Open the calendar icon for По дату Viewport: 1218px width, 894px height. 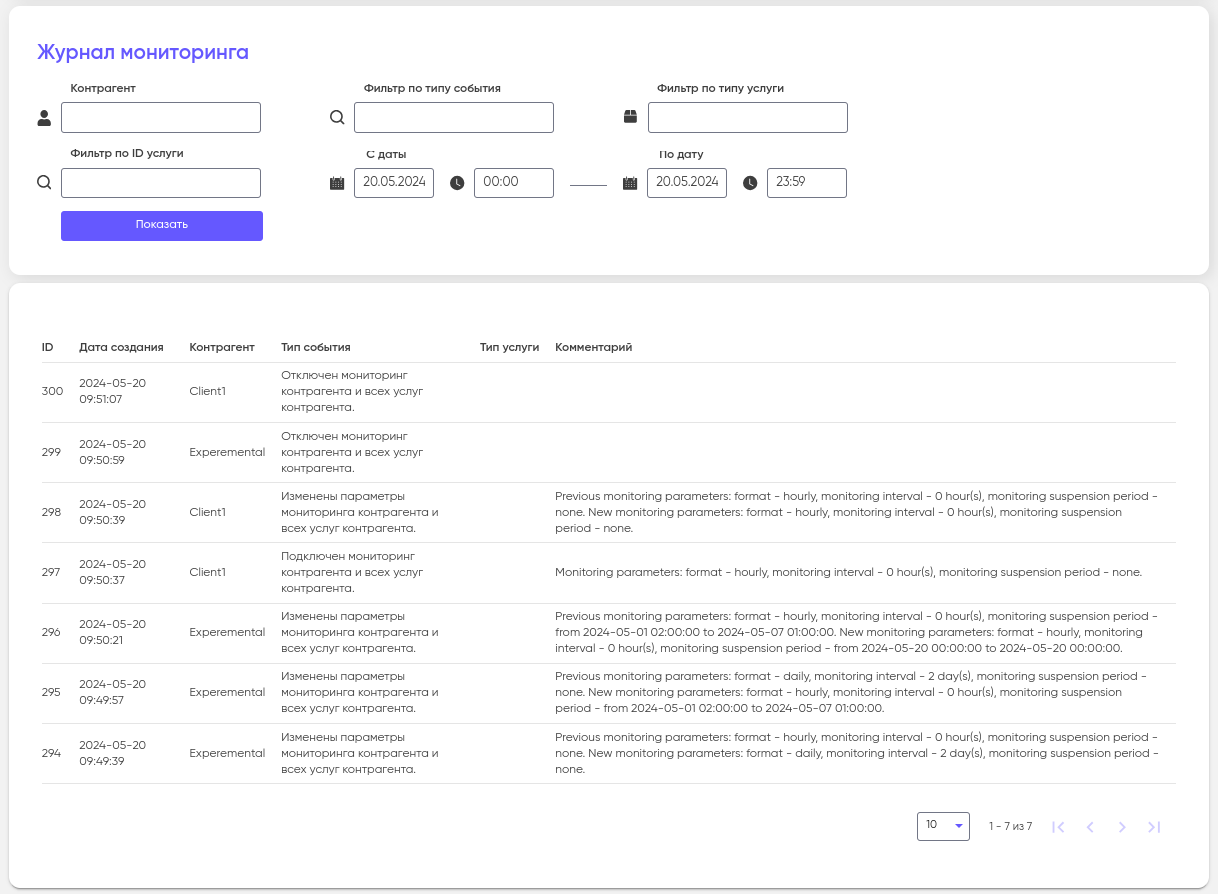[x=630, y=183]
